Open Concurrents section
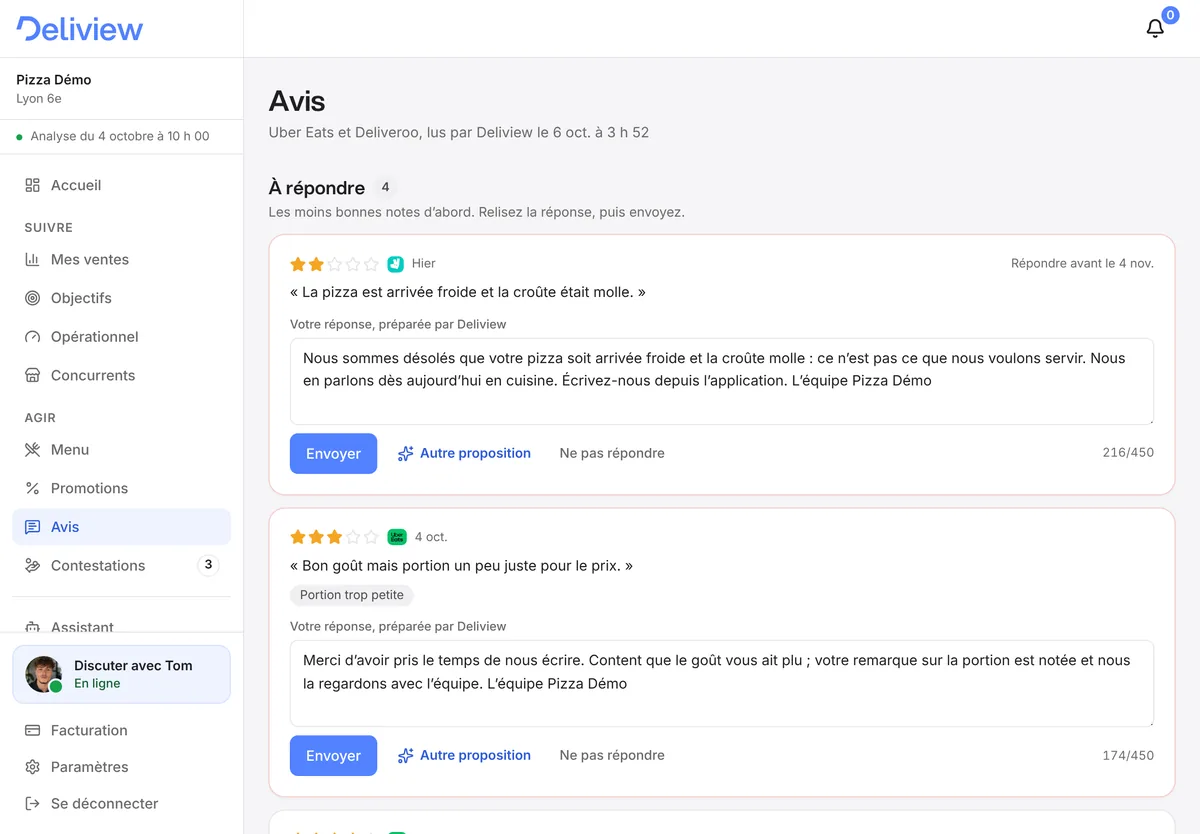This screenshot has width=1200, height=834. click(121, 375)
